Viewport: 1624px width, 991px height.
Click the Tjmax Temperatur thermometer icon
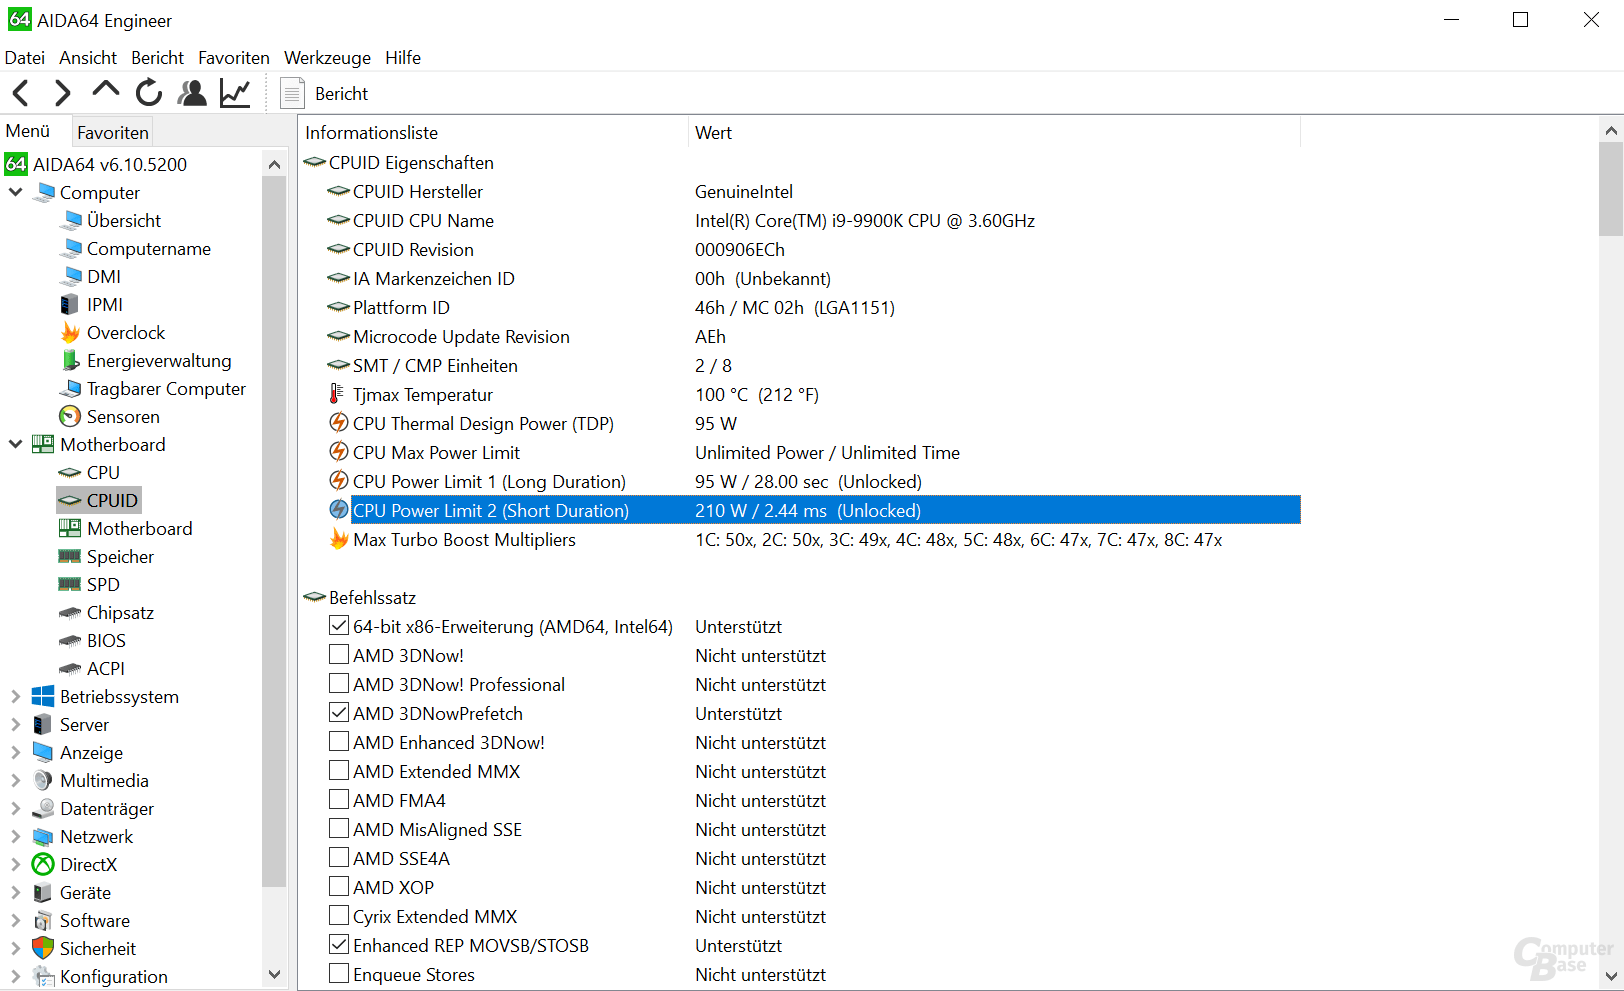point(337,394)
